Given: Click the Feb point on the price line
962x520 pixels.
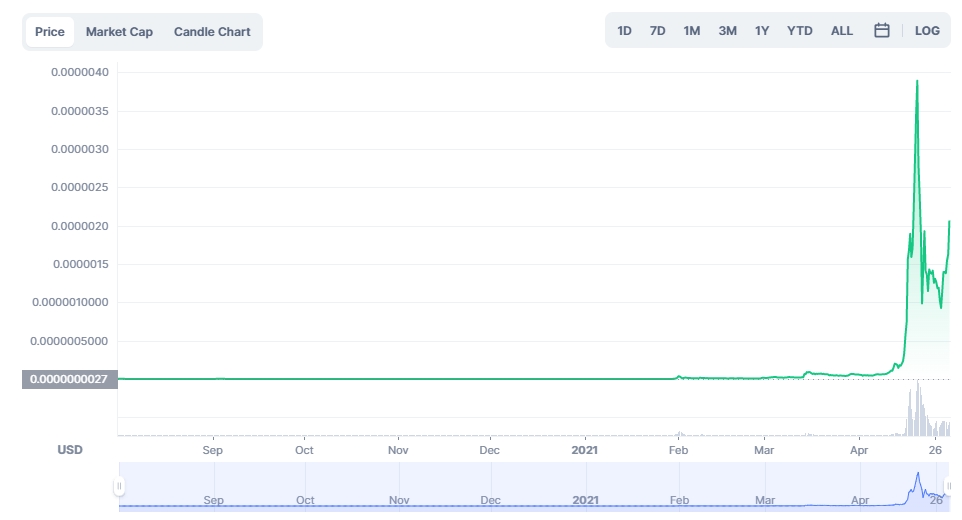Looking at the screenshot, I should pos(679,377).
